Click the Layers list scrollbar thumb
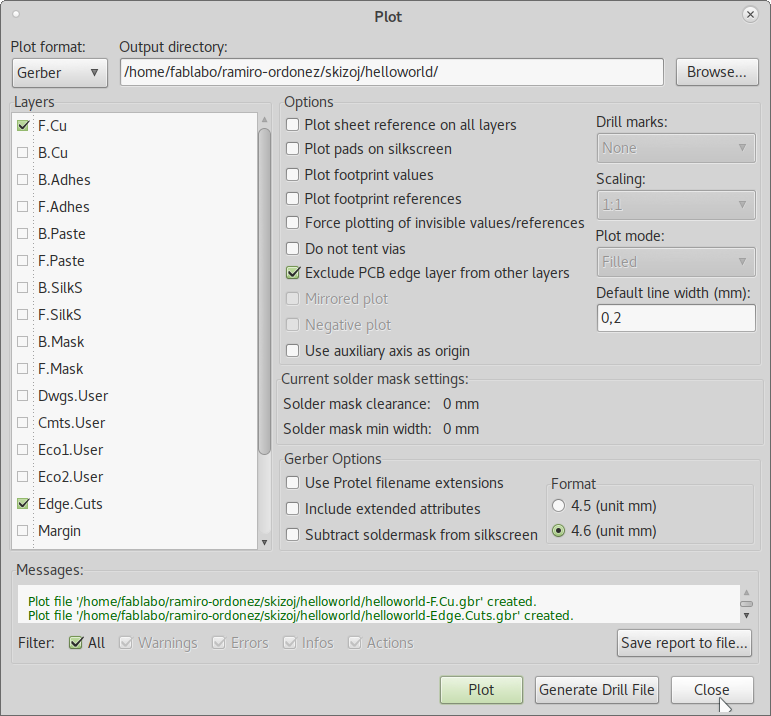The width and height of the screenshot is (771, 716). point(264,291)
